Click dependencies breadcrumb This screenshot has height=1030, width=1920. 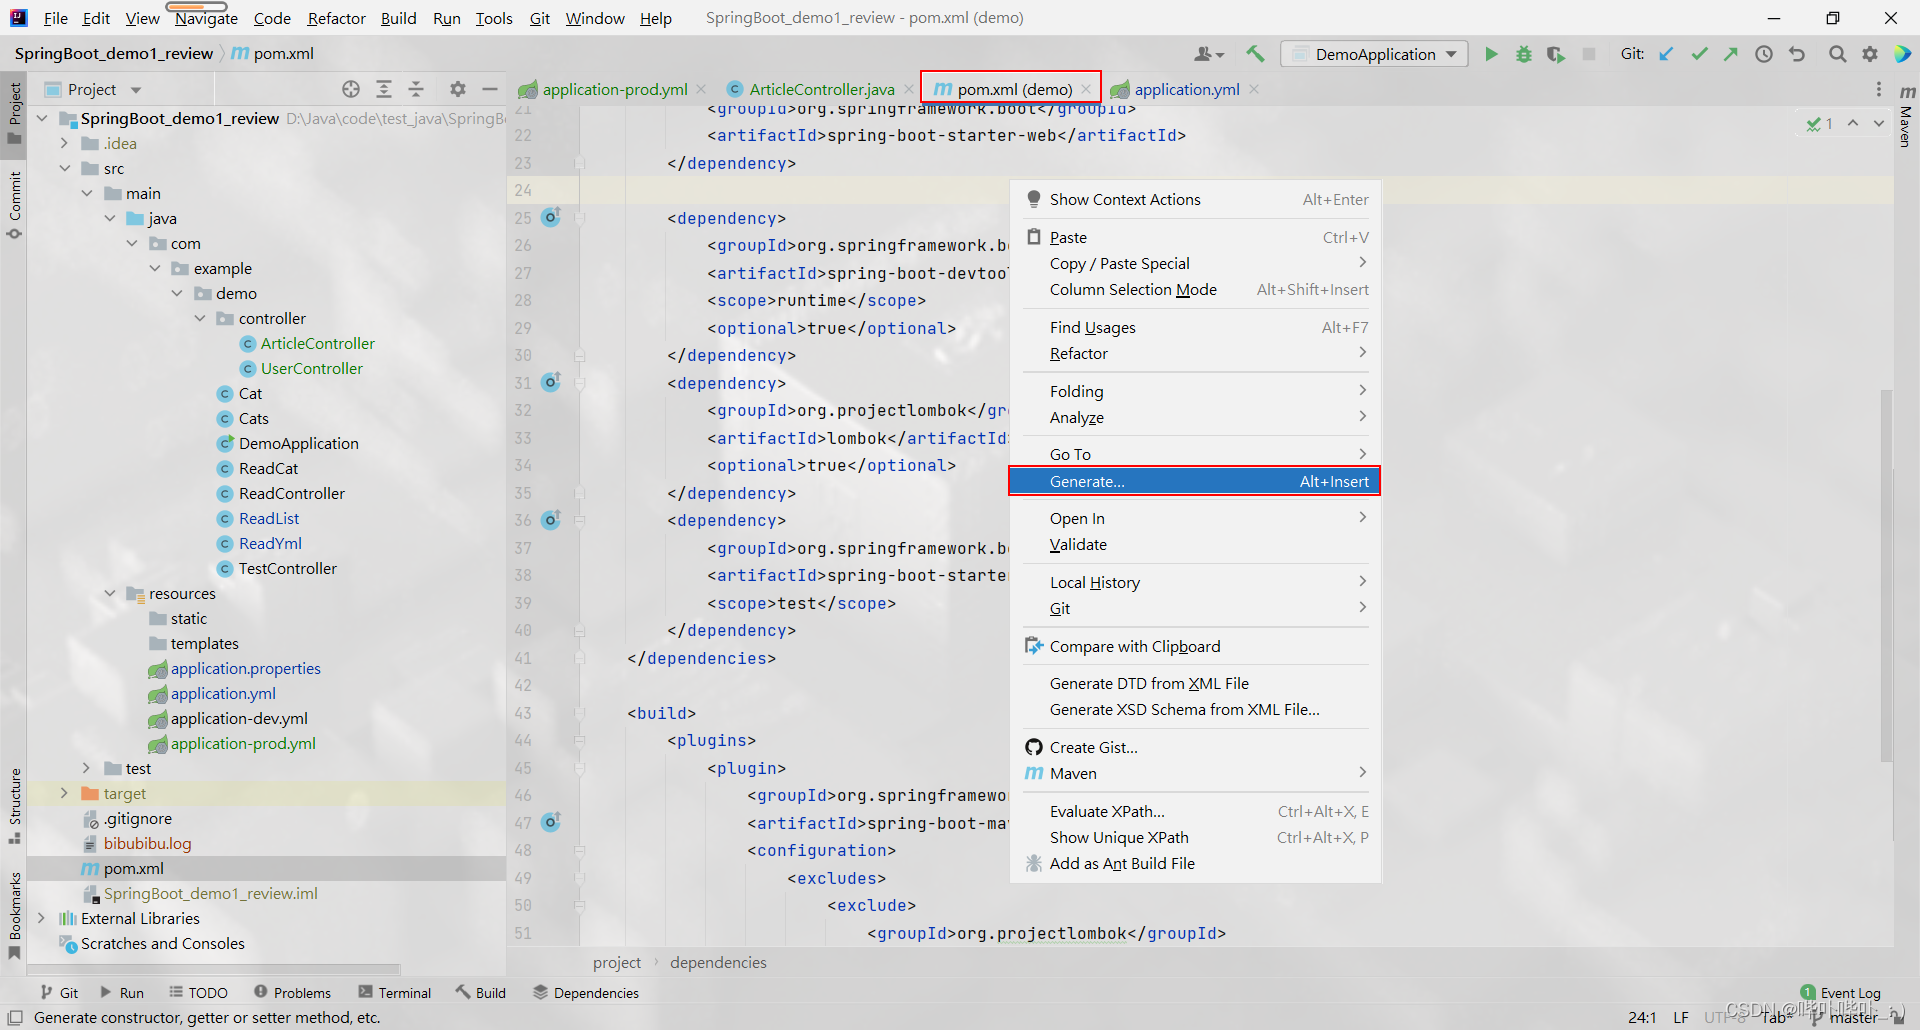tap(718, 962)
